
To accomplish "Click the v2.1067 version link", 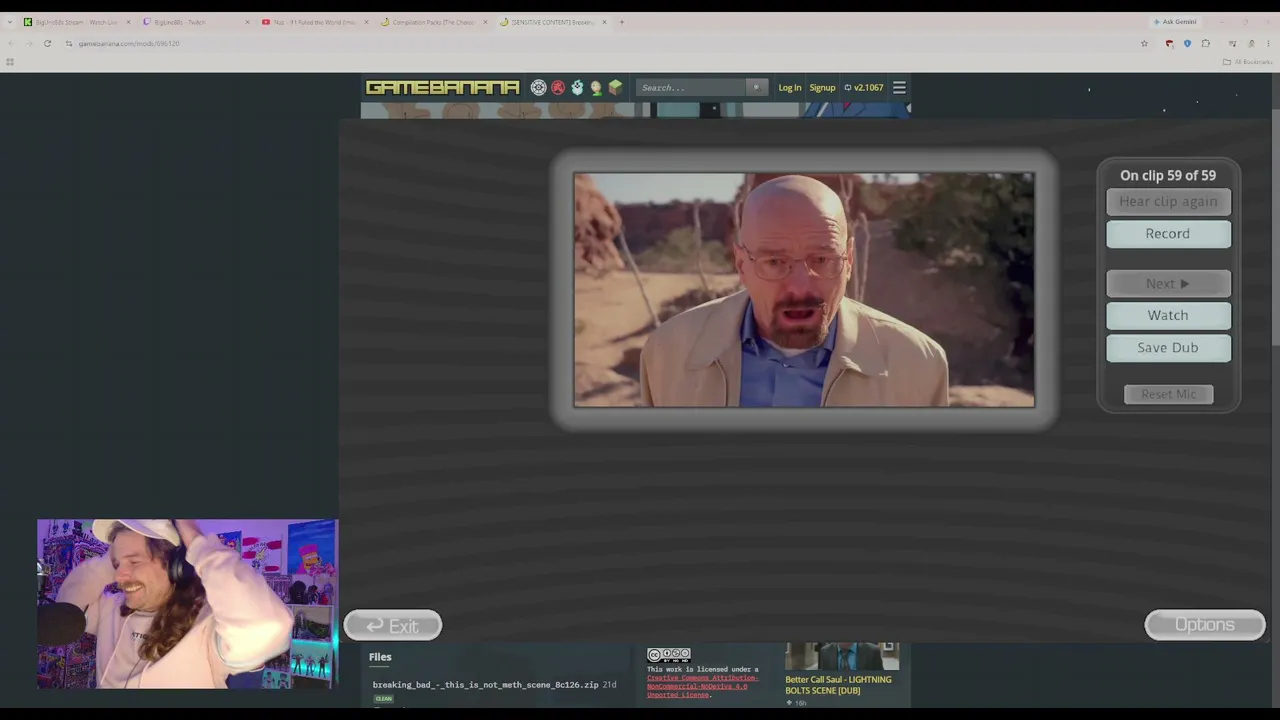I will click(864, 88).
